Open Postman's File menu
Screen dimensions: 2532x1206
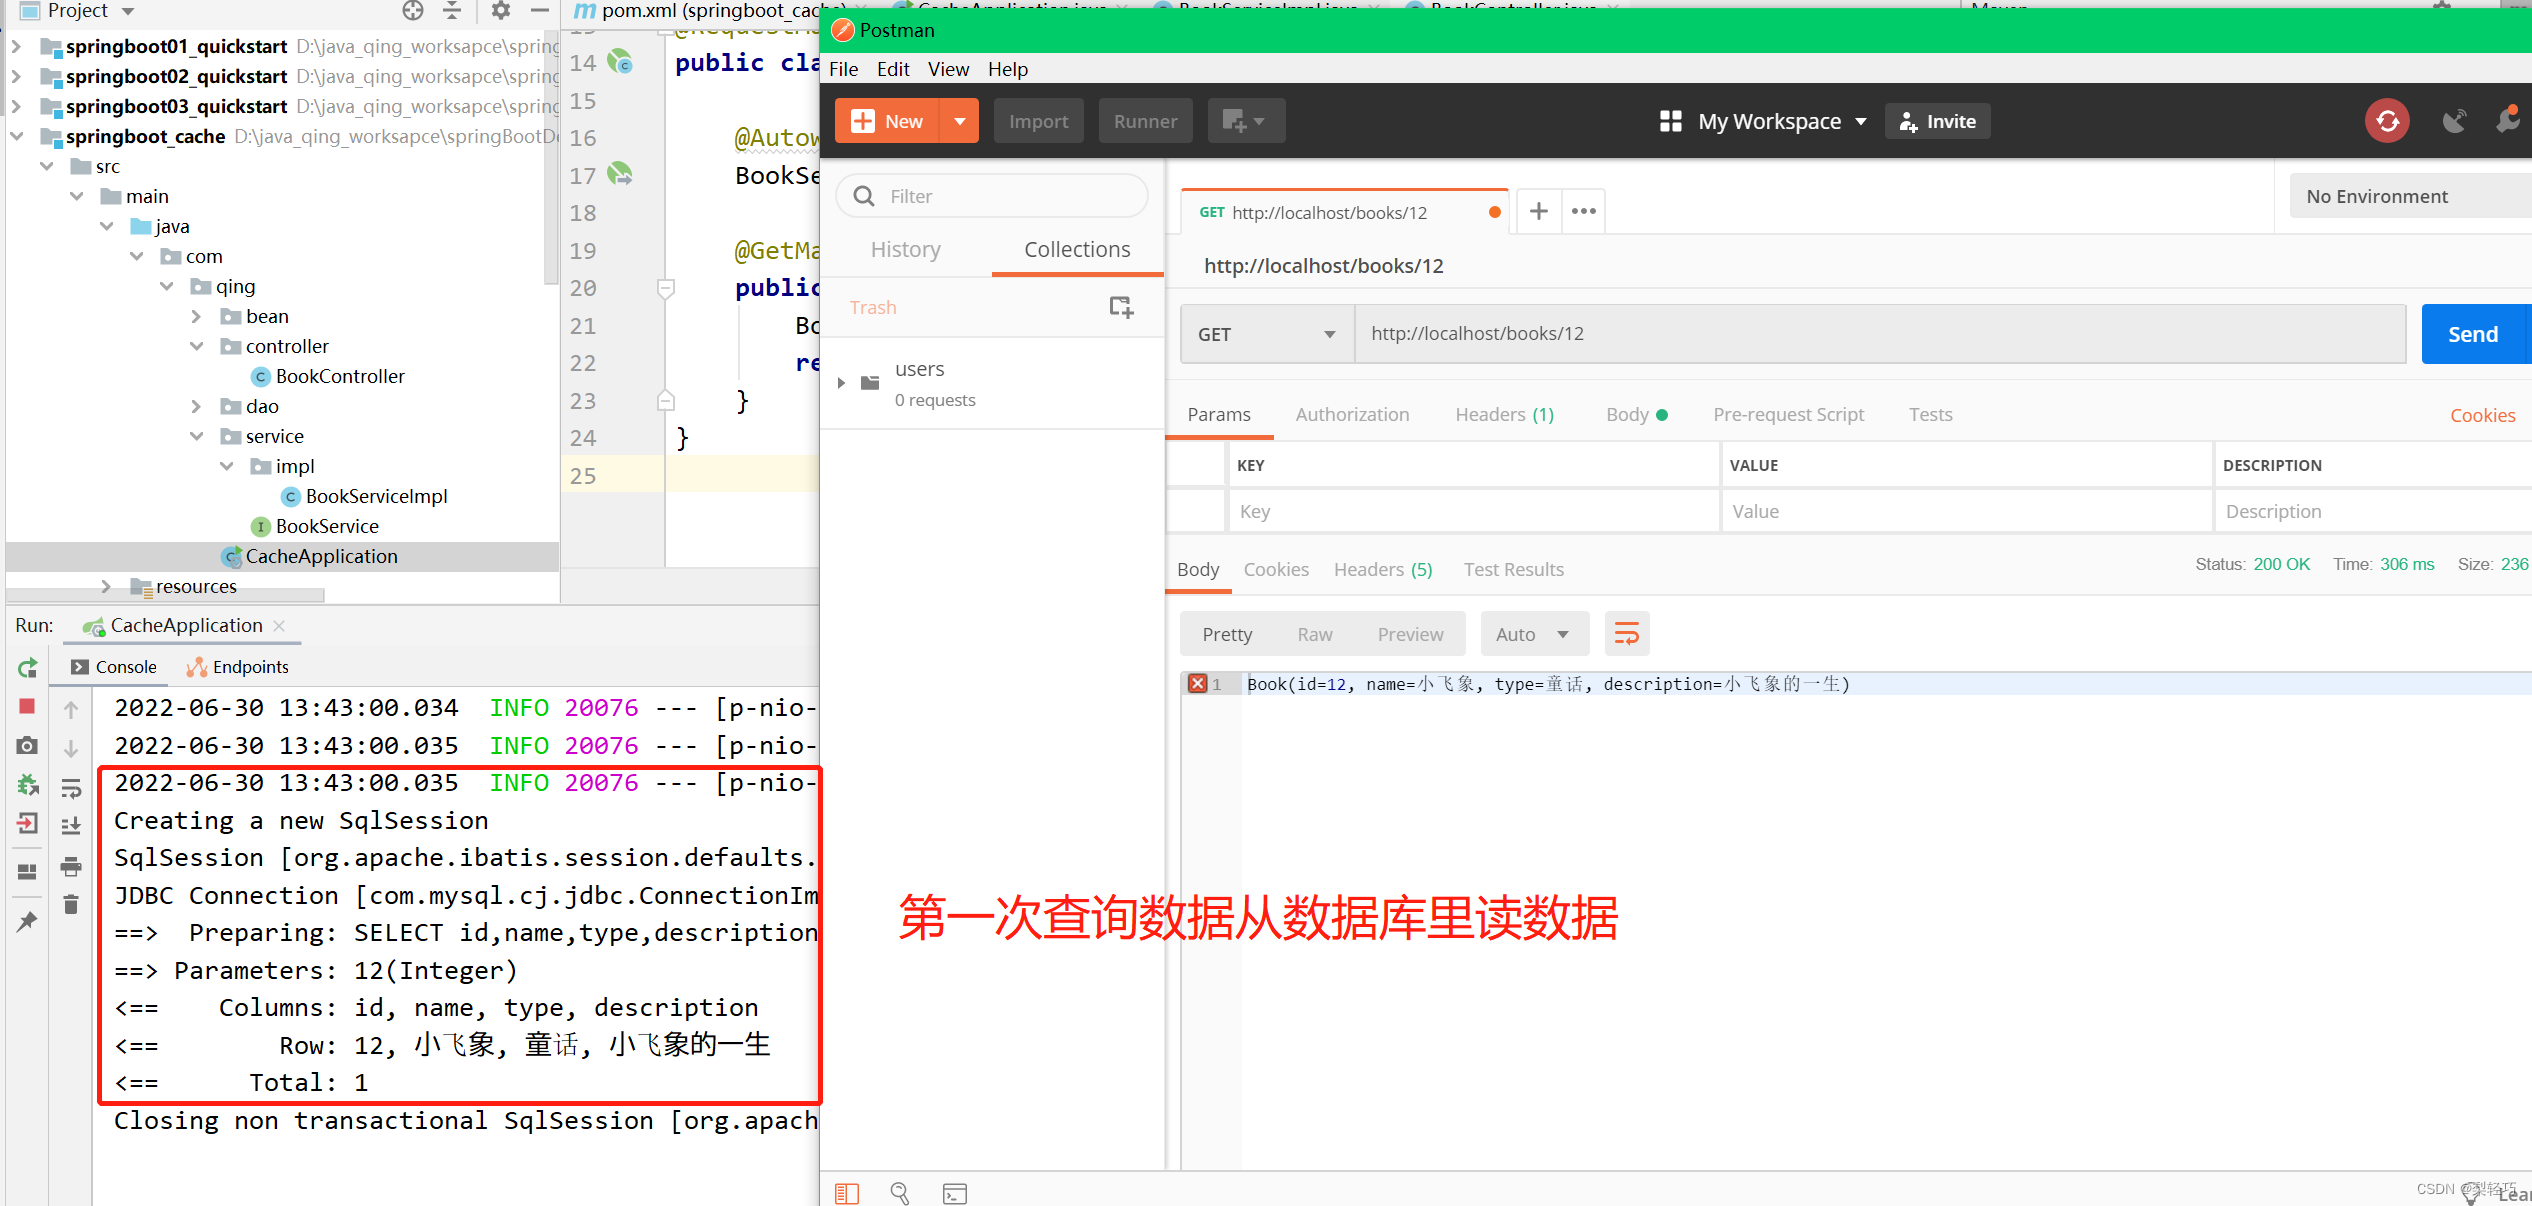click(x=843, y=69)
